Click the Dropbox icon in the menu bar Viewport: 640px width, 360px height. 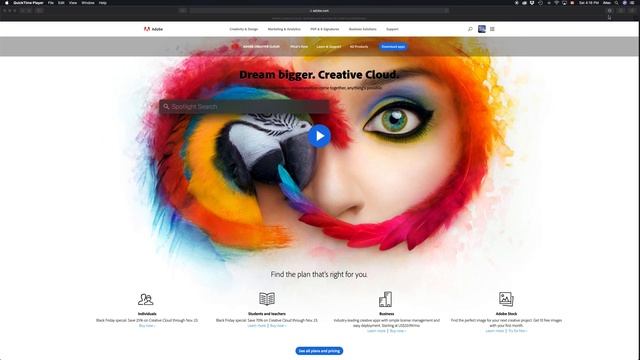coord(532,3)
